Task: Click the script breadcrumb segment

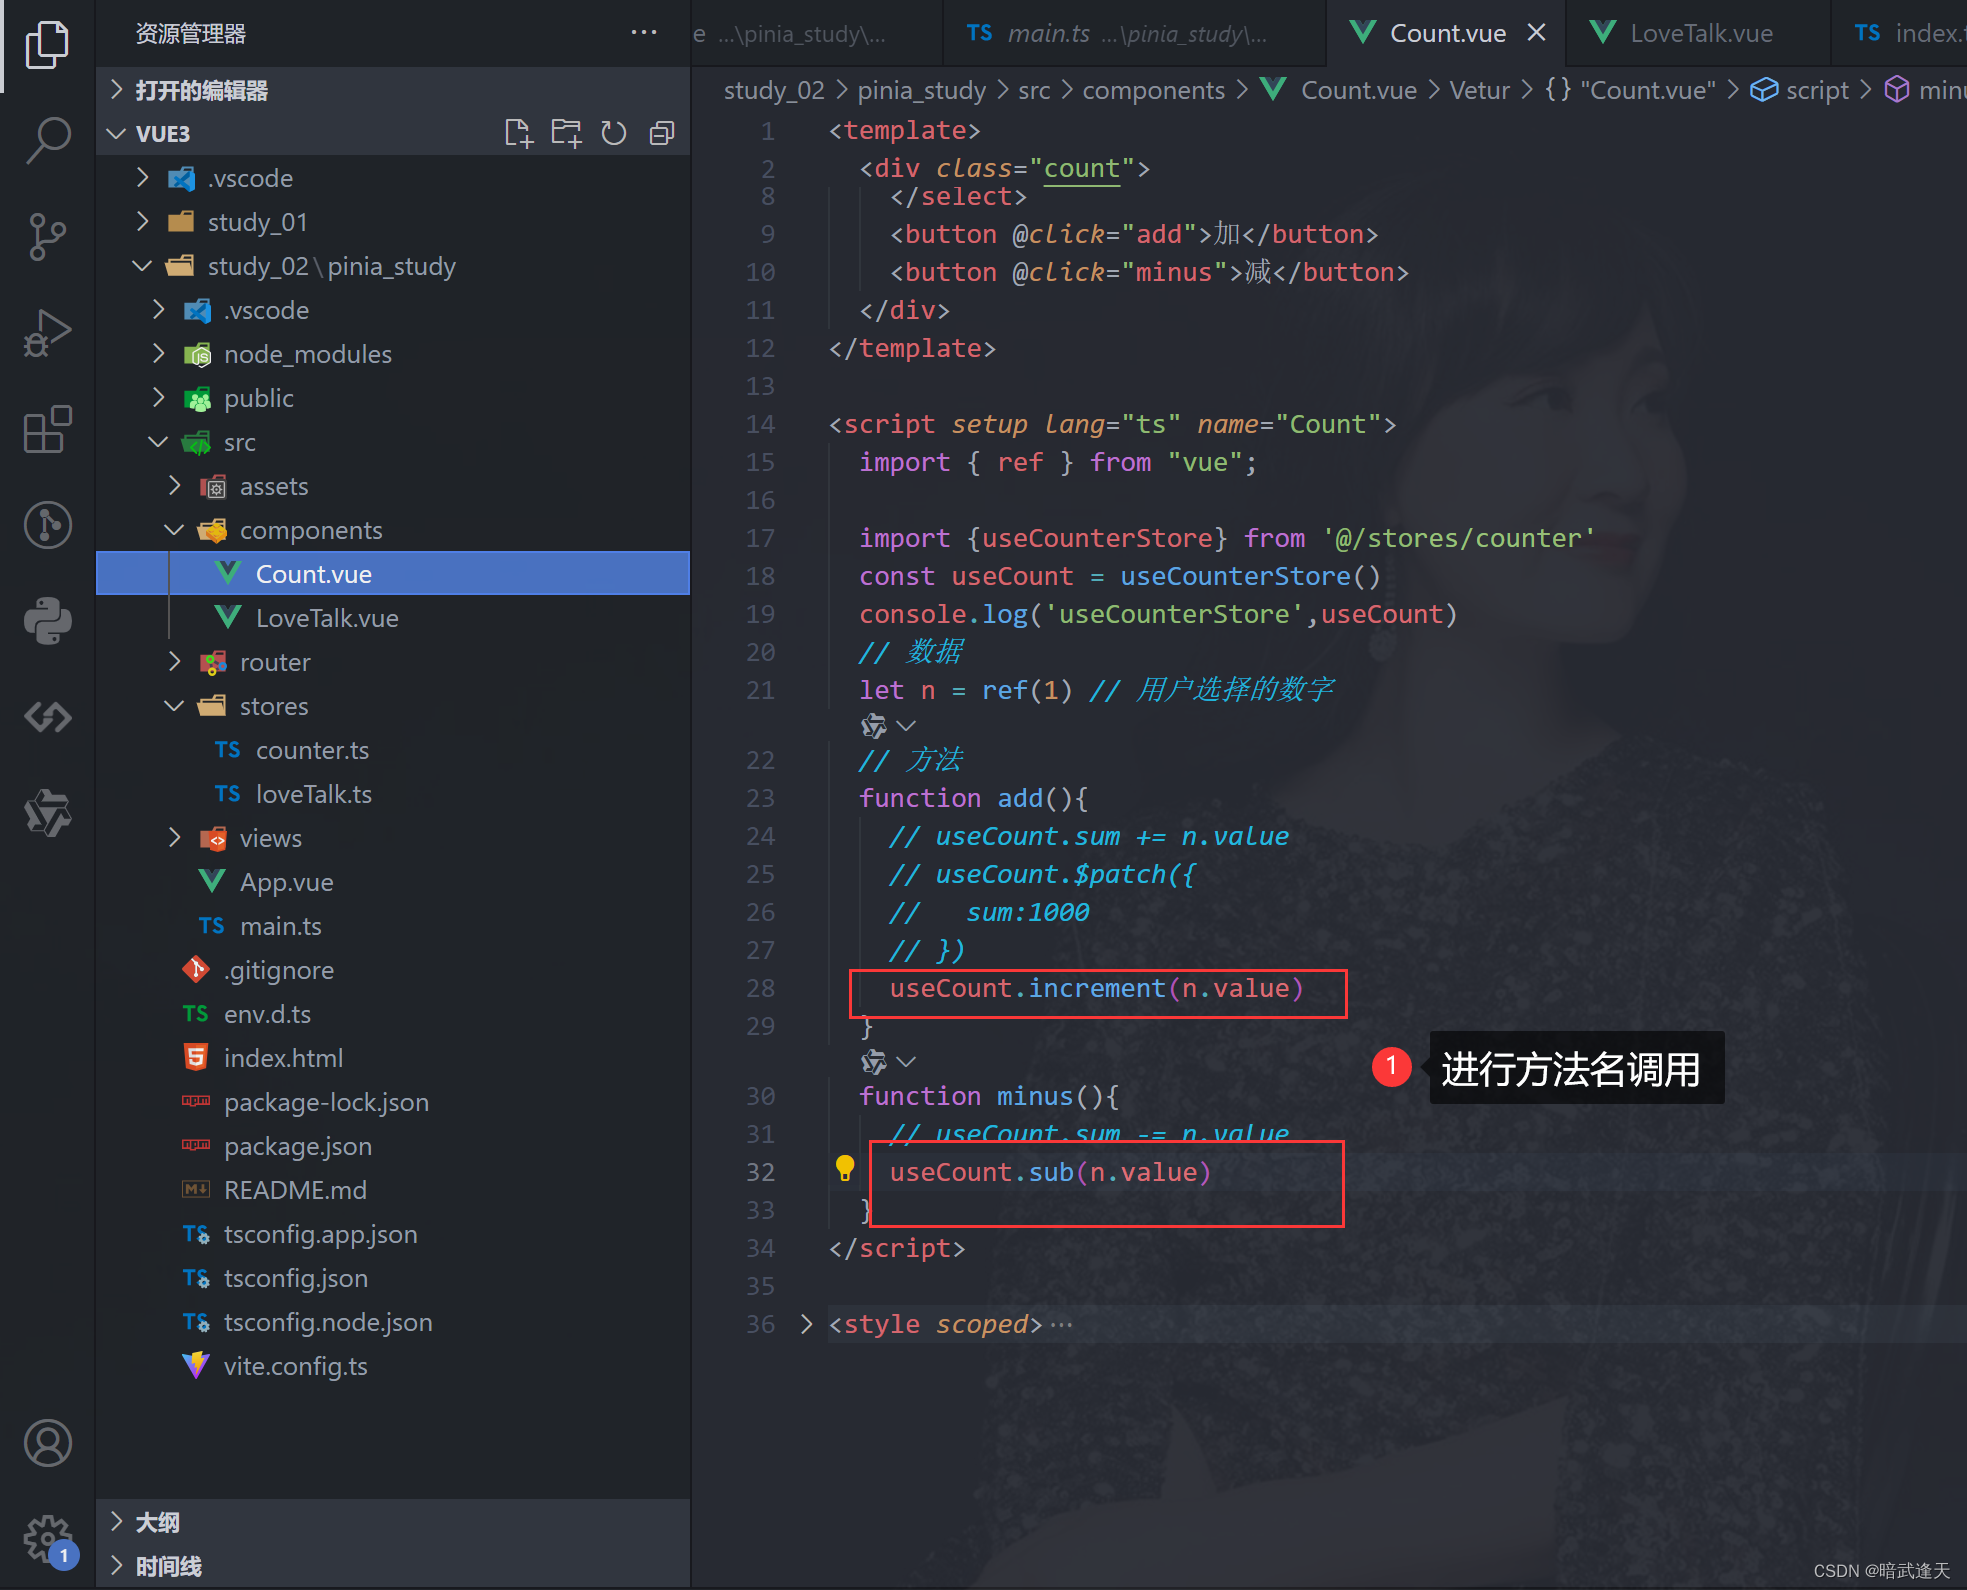Action: click(x=1800, y=90)
